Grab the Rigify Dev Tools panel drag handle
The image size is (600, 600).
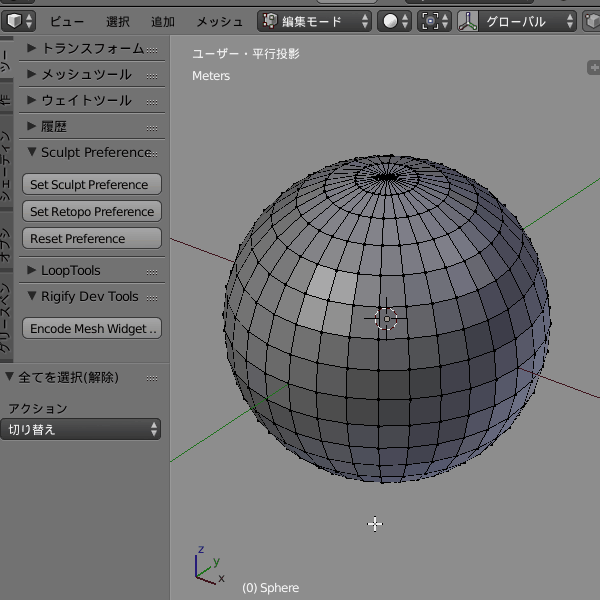point(152,298)
